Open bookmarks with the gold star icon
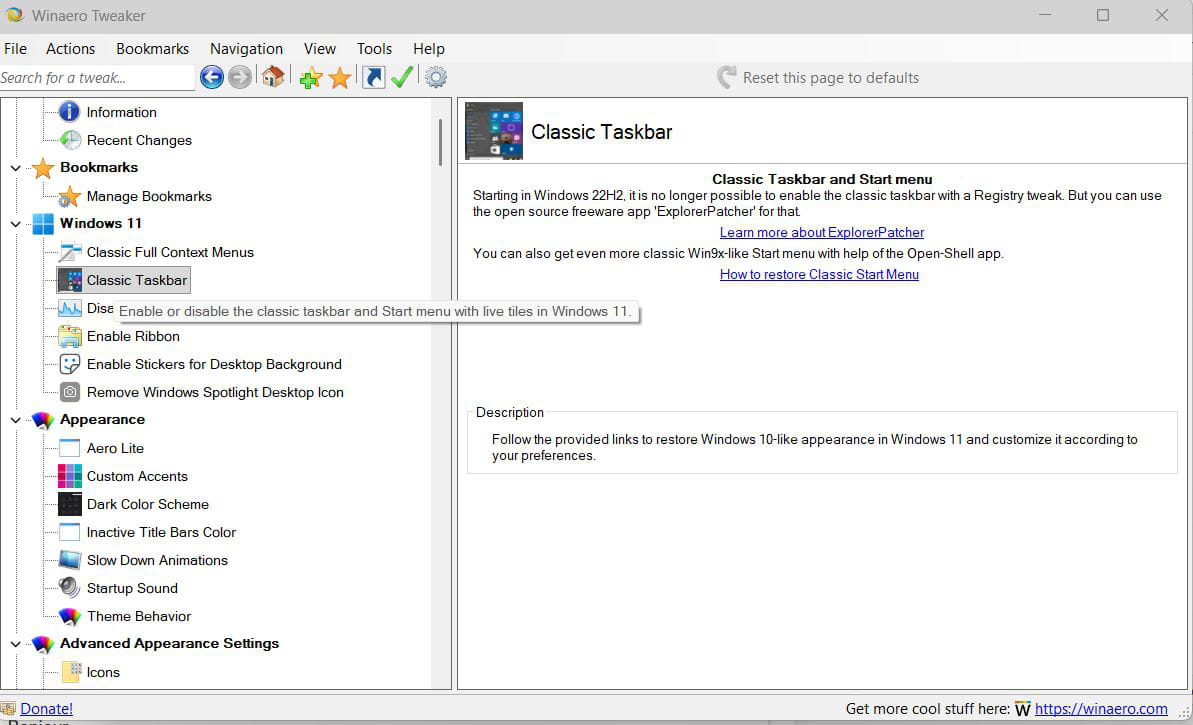Image resolution: width=1193 pixels, height=725 pixels. [340, 78]
